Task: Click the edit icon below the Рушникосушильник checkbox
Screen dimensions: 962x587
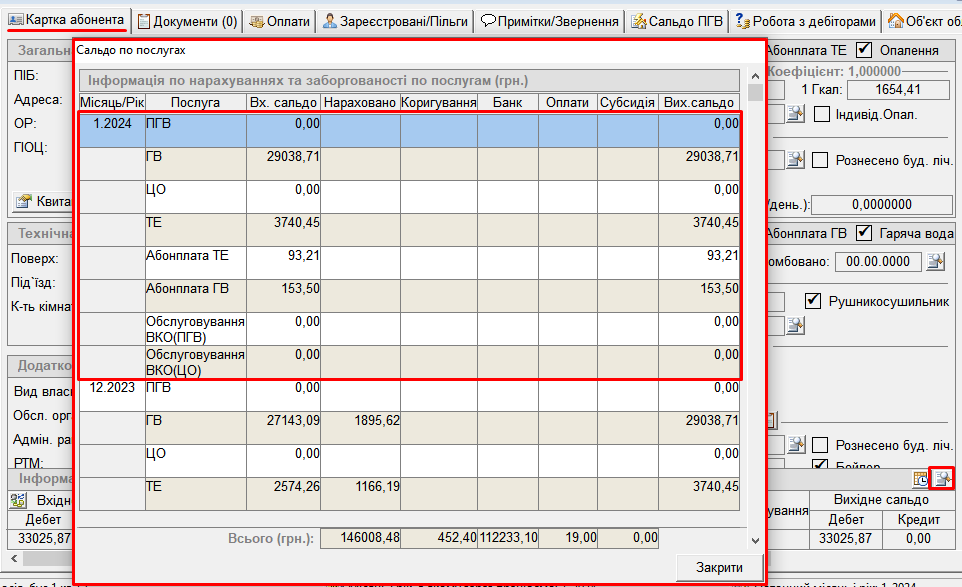Action: [x=795, y=325]
